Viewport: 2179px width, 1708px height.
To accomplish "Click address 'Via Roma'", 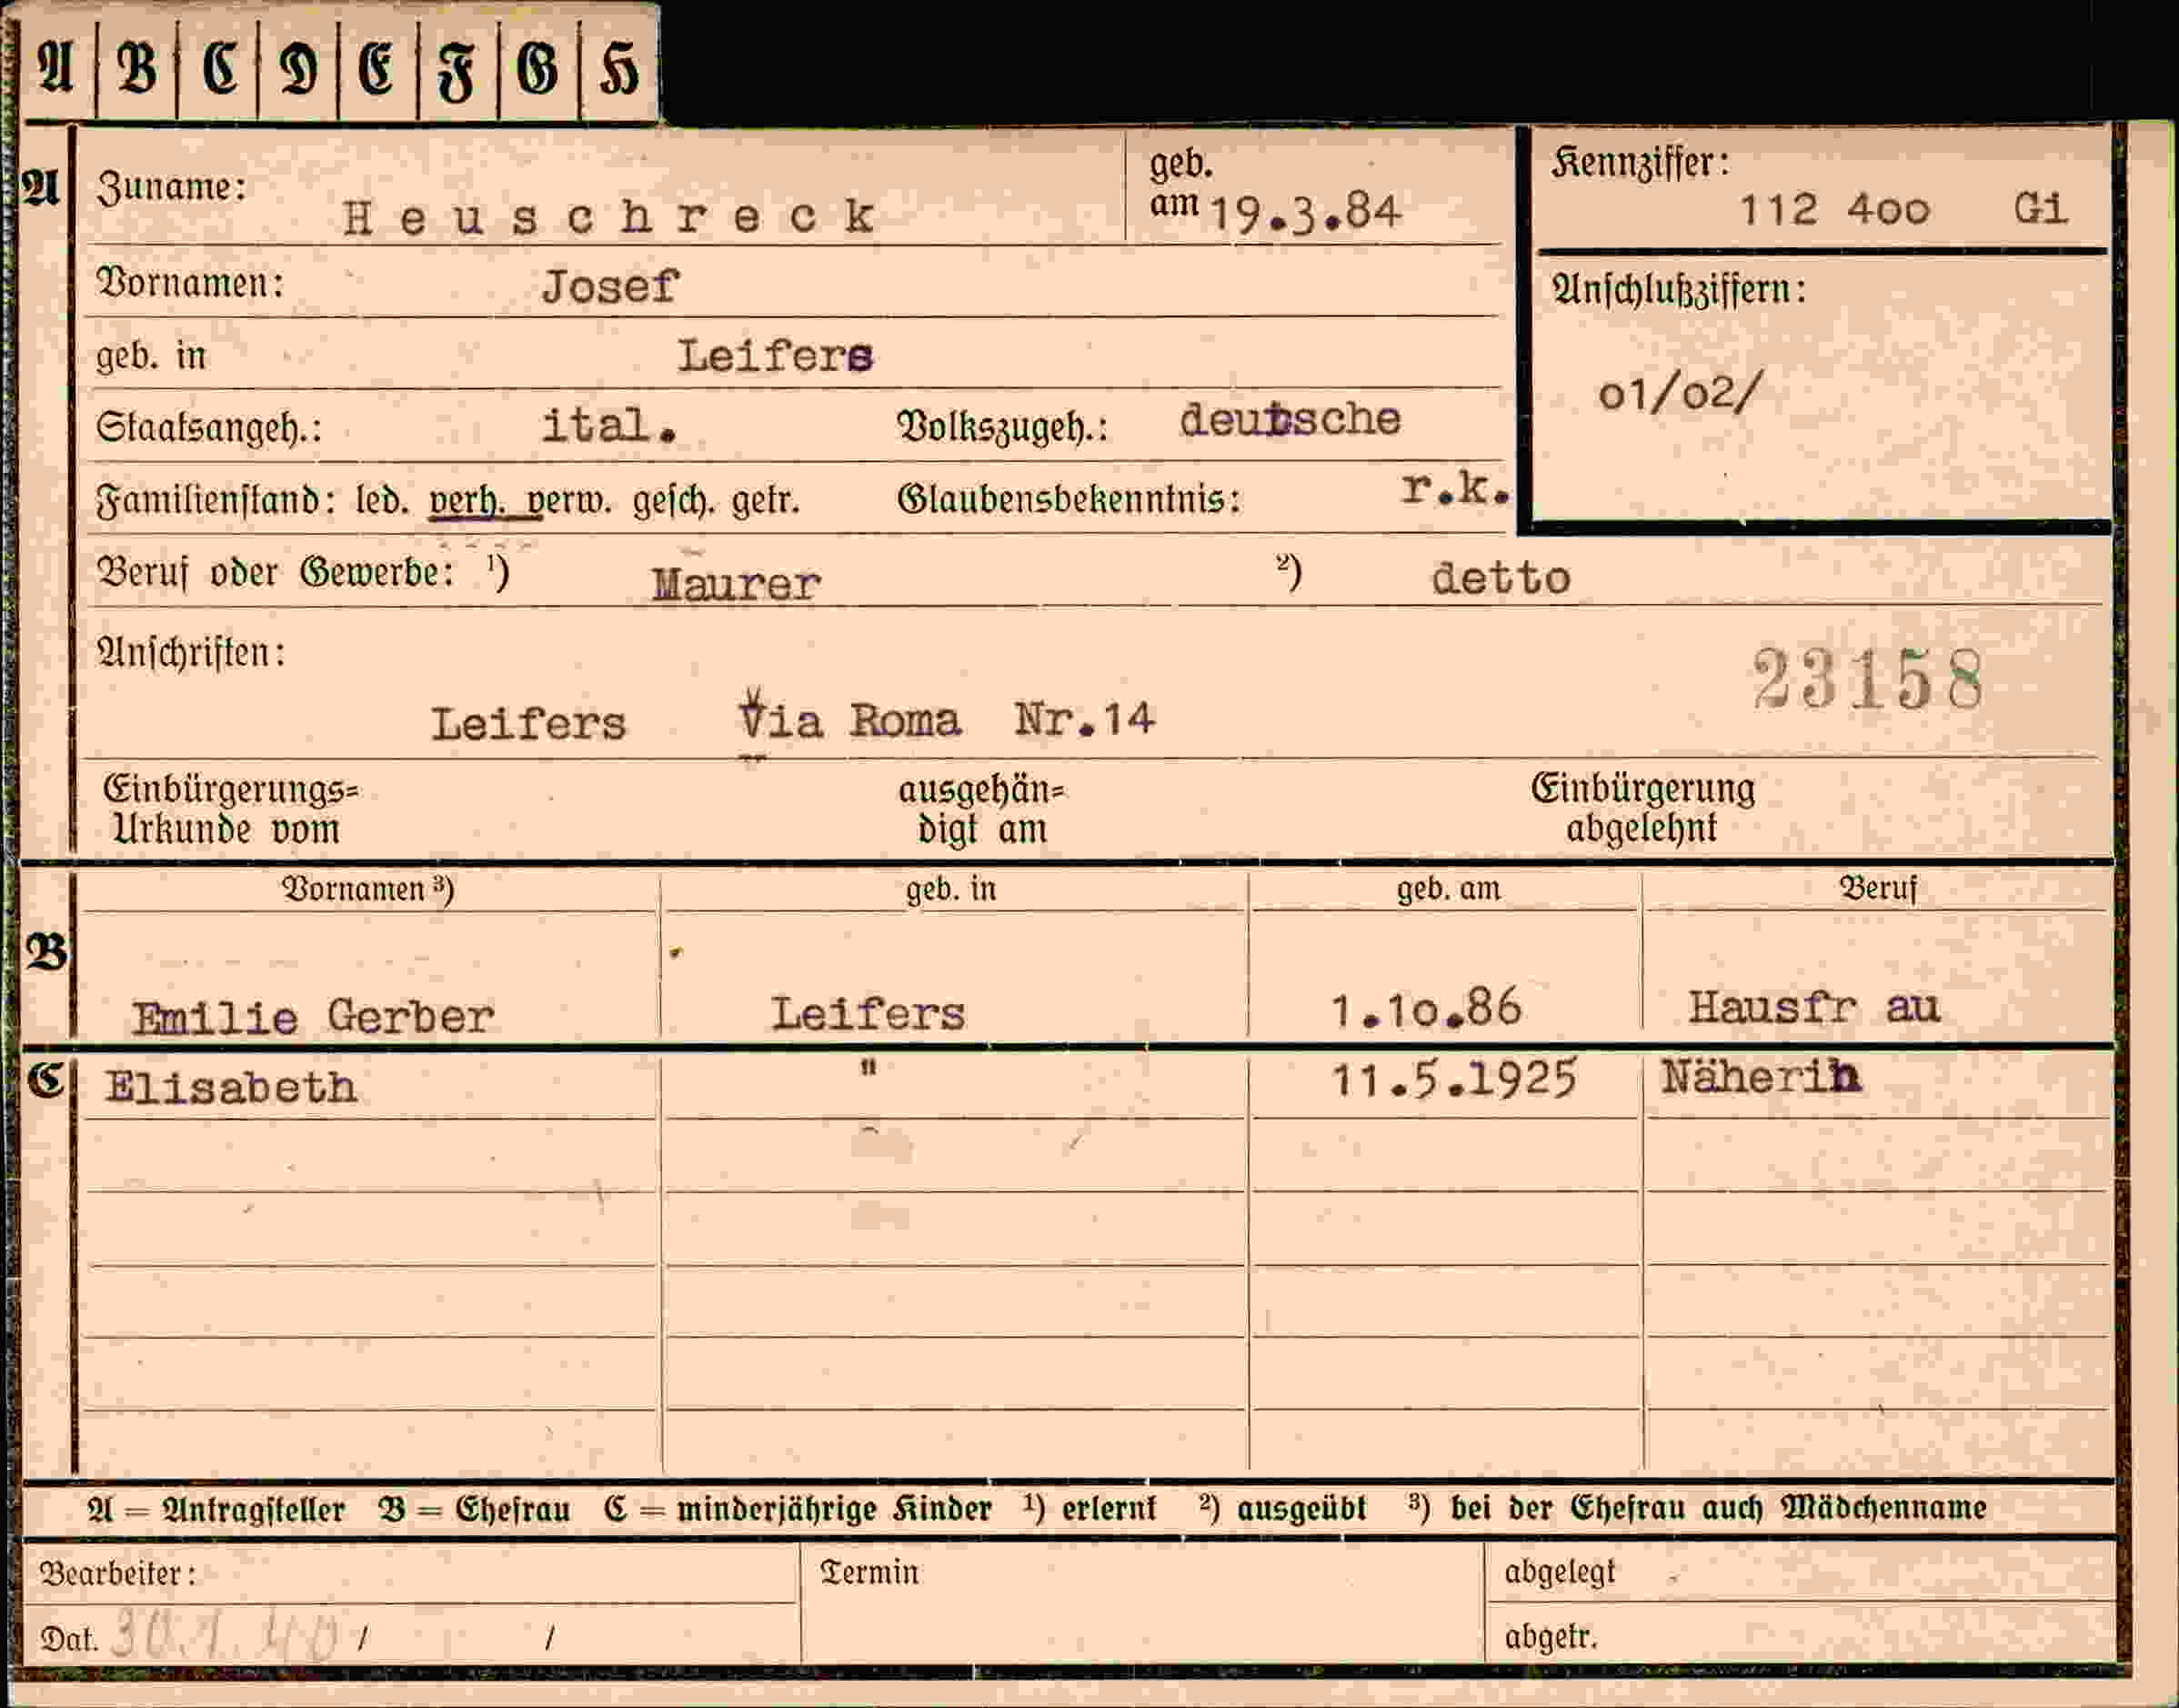I will tap(850, 718).
